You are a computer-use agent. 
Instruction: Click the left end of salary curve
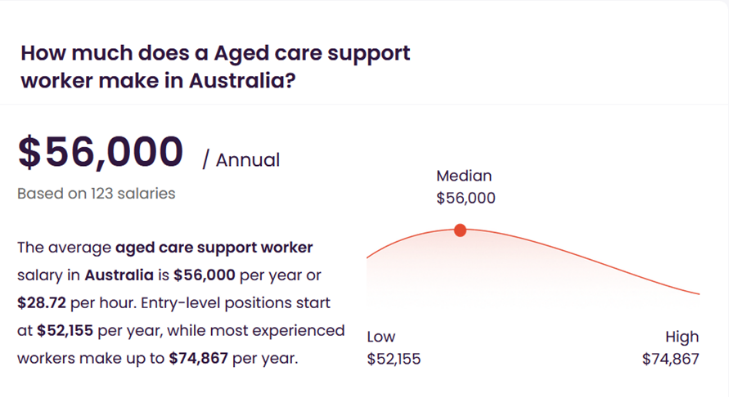(x=368, y=256)
